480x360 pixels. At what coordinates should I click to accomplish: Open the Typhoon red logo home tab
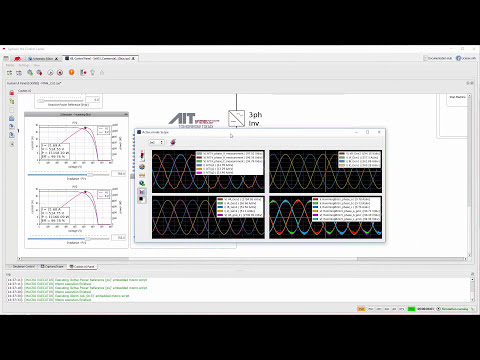[17, 59]
